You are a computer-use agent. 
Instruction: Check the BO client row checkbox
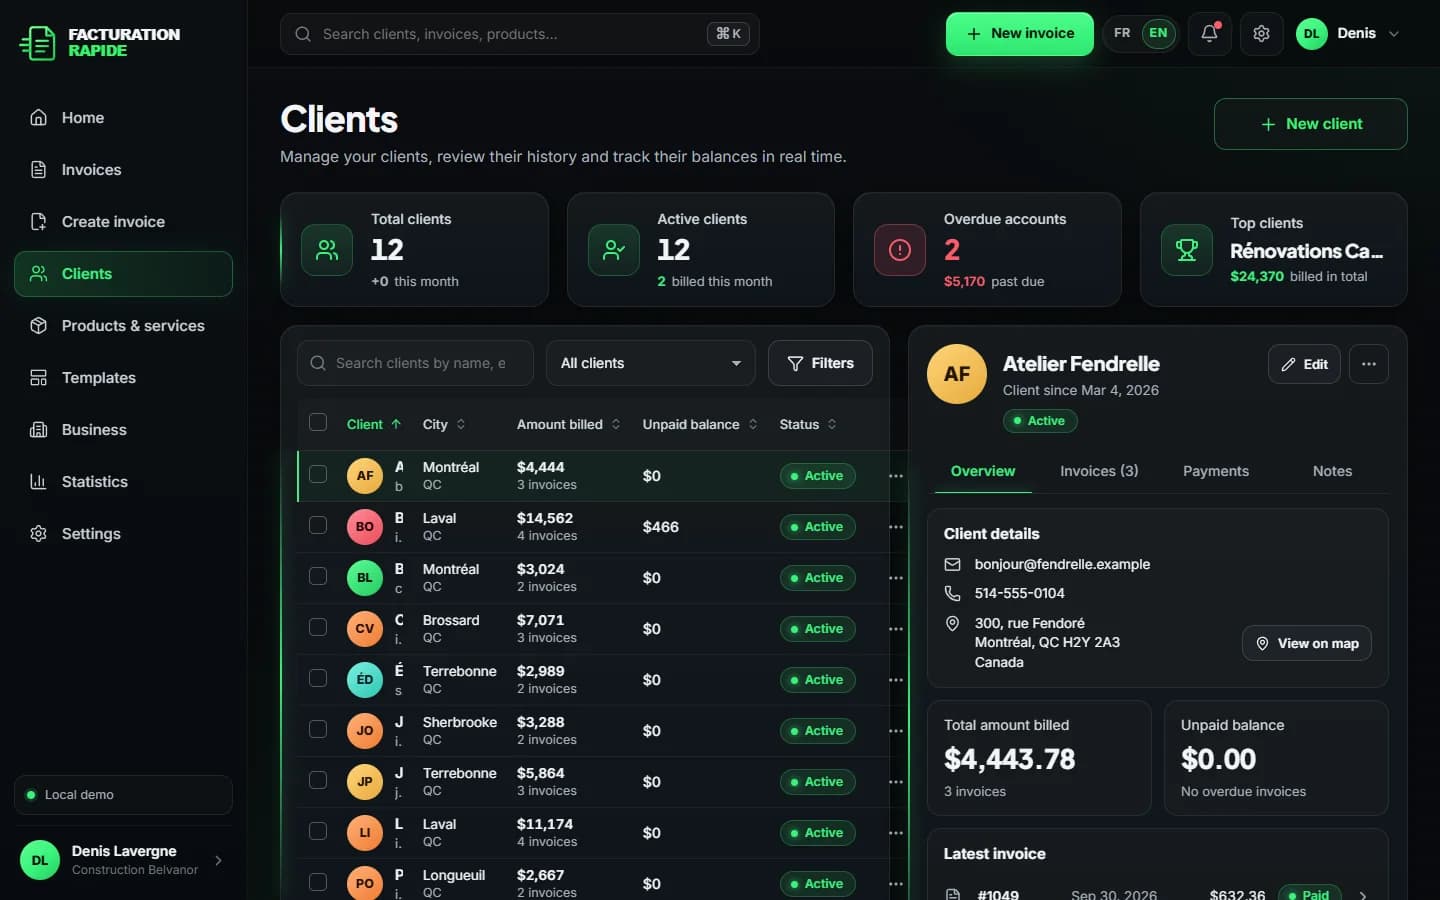(x=318, y=525)
